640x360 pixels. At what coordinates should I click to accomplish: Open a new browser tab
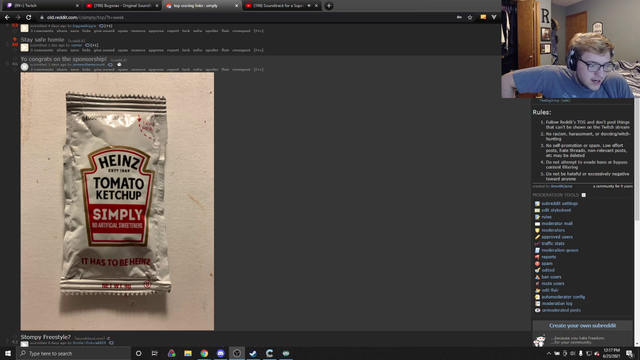pos(329,6)
